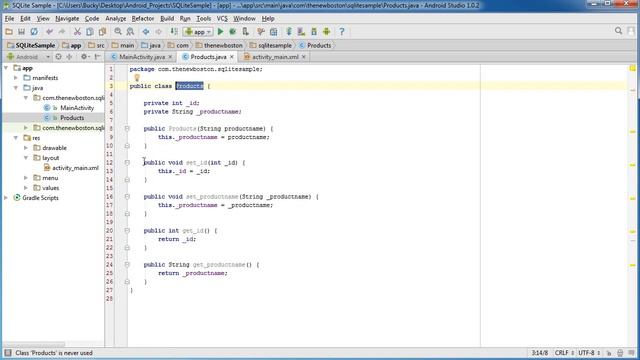
Task: Collapse the res folder node
Action: coord(16,138)
